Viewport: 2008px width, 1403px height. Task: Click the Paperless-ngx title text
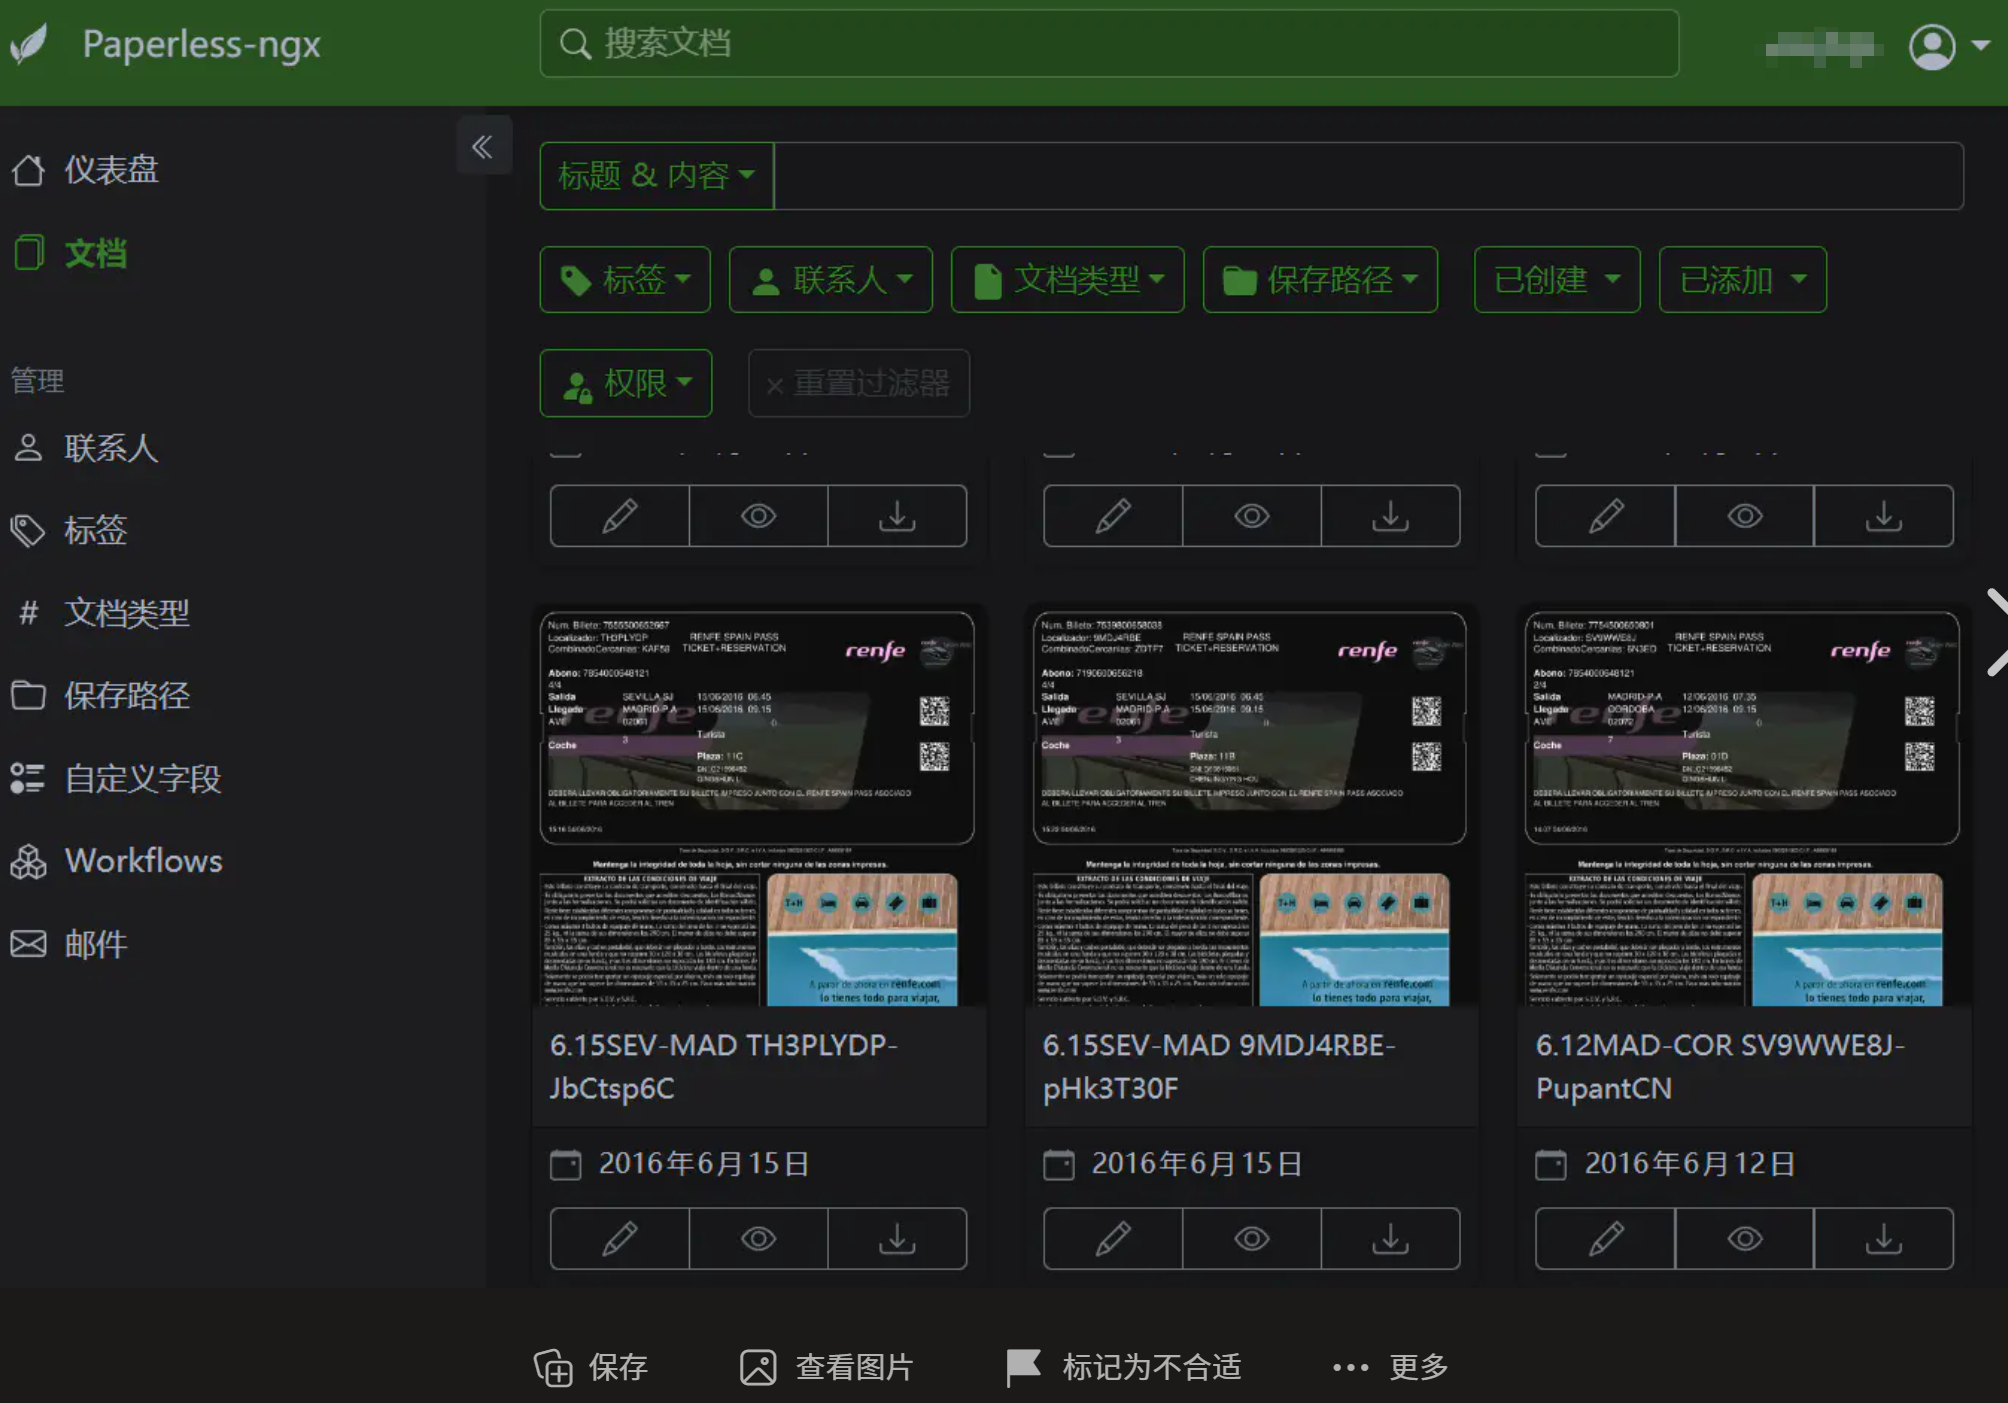[201, 44]
